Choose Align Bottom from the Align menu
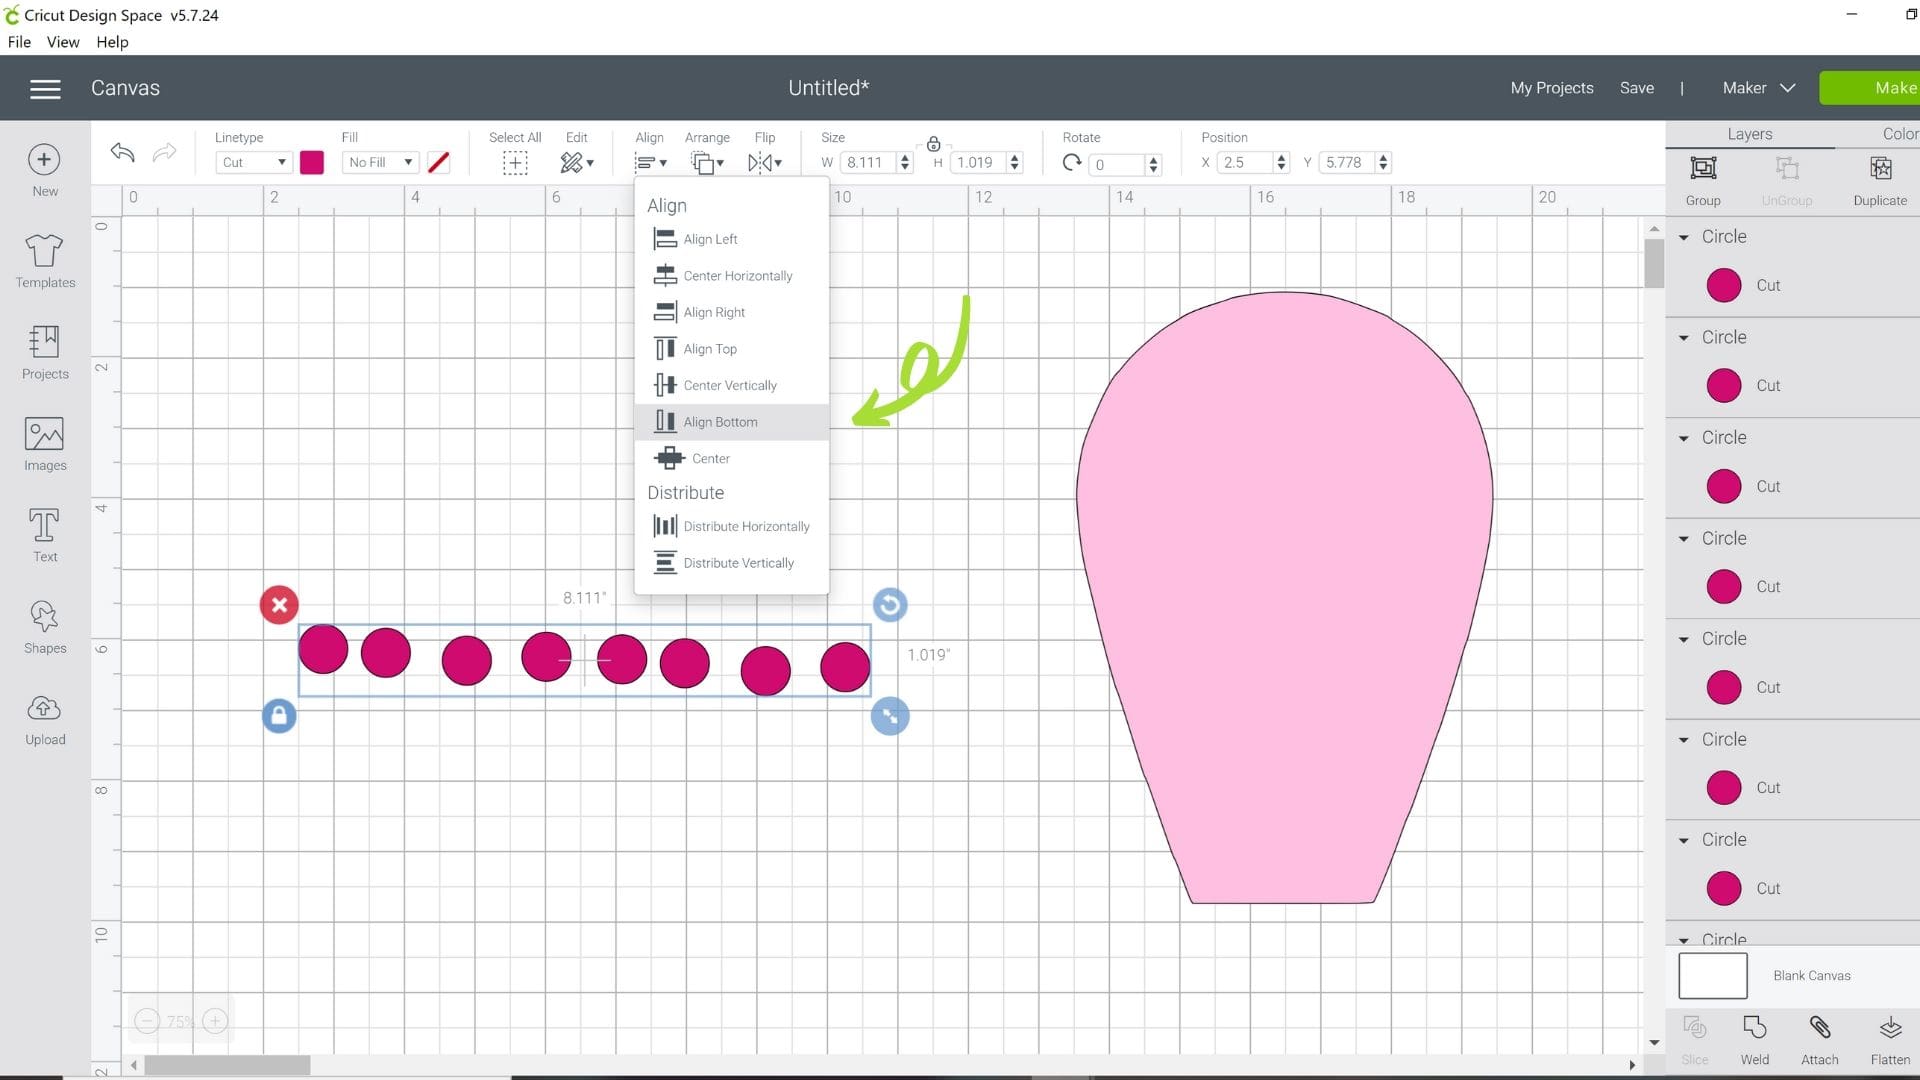 718,421
